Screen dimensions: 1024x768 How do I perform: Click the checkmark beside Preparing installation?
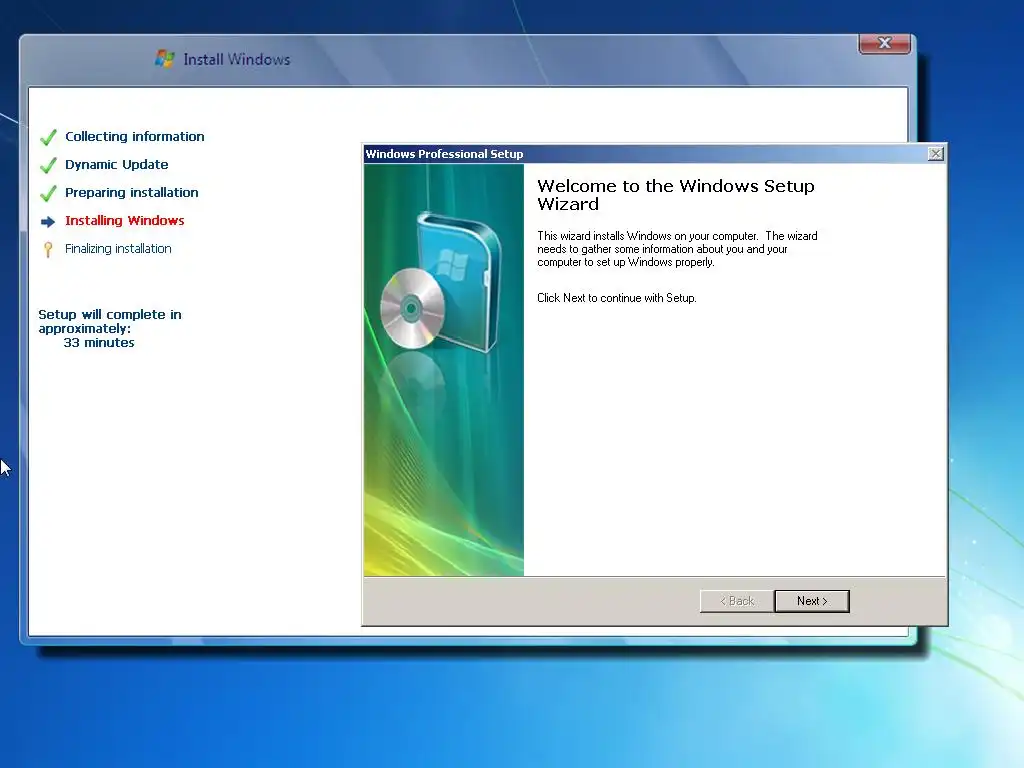point(48,193)
